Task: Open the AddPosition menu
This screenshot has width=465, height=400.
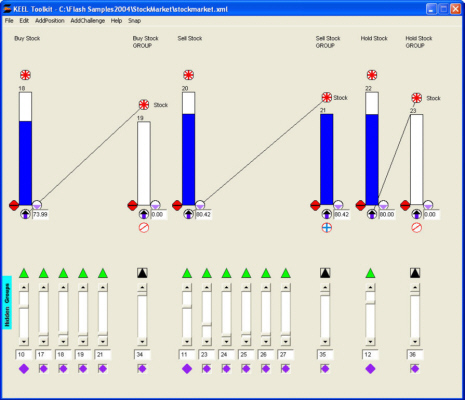Action: coord(50,21)
